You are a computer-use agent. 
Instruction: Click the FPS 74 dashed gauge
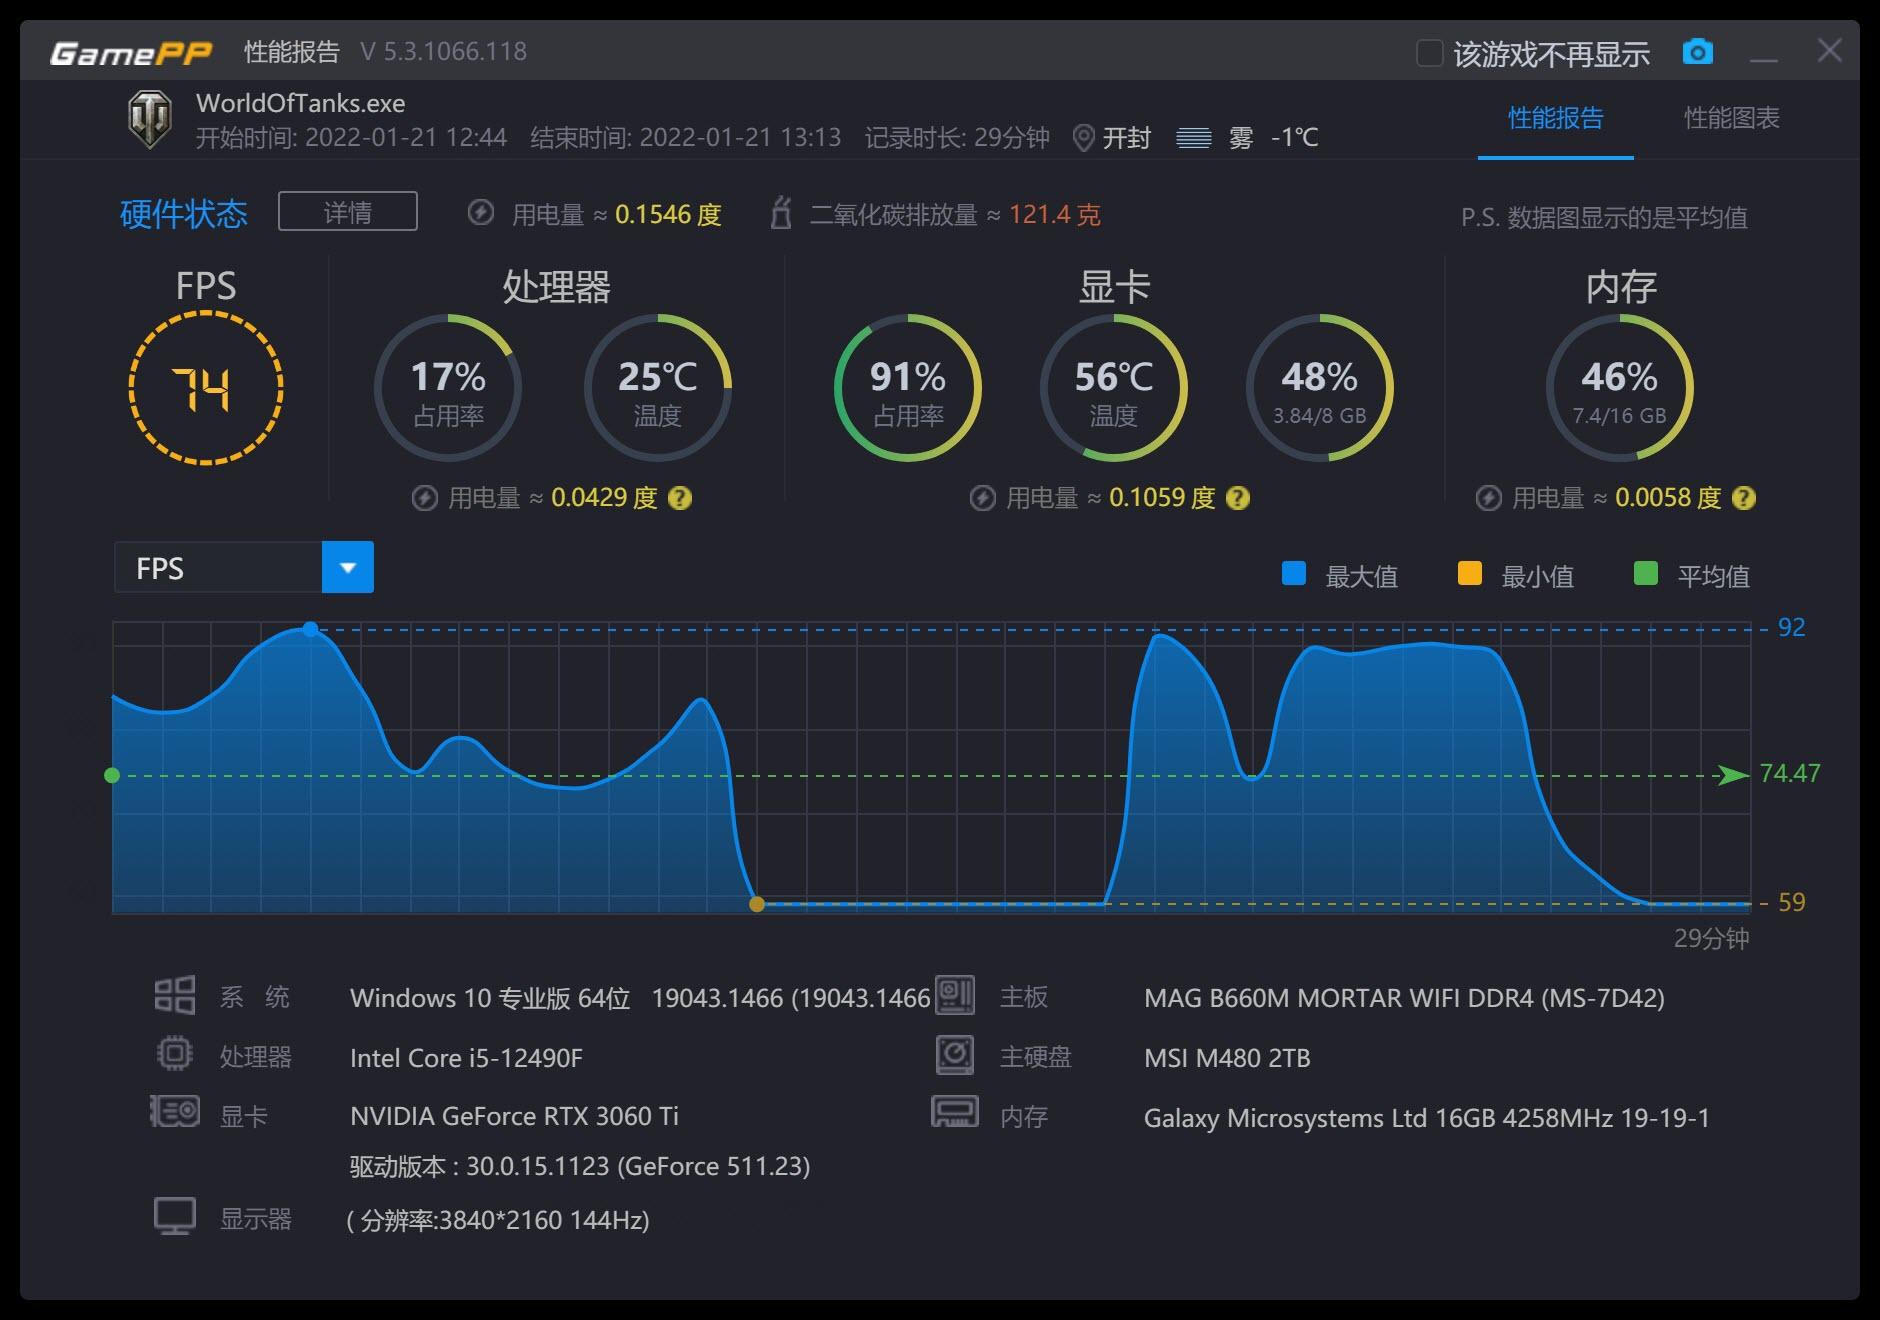pyautogui.click(x=206, y=388)
